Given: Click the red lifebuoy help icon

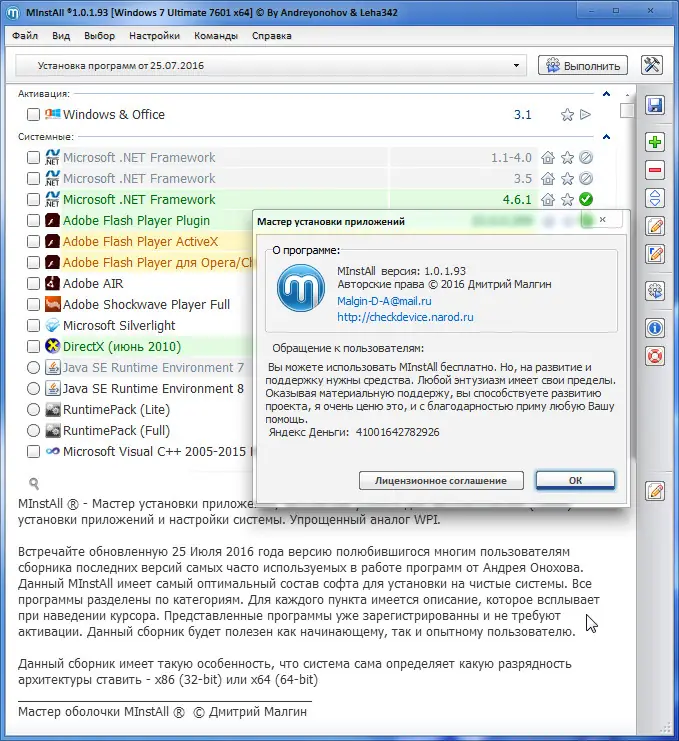Looking at the screenshot, I should click(x=655, y=356).
